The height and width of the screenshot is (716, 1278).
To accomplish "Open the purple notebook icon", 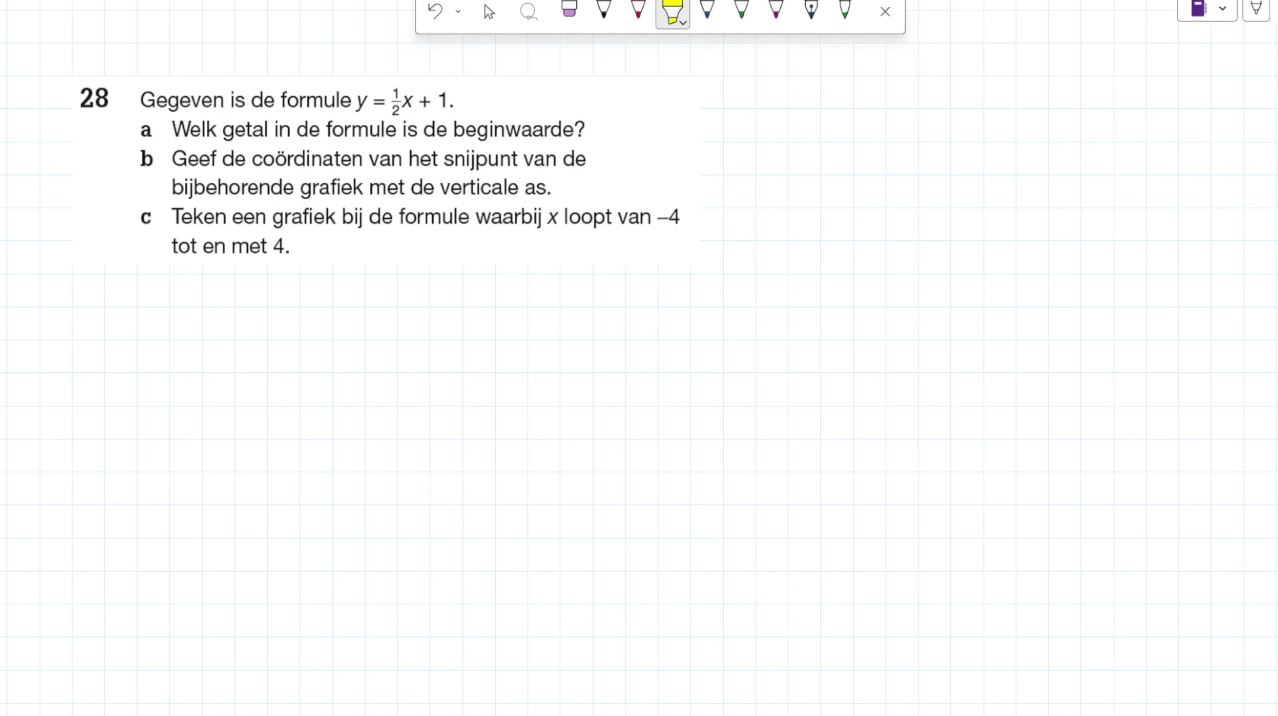I will 1198,8.
